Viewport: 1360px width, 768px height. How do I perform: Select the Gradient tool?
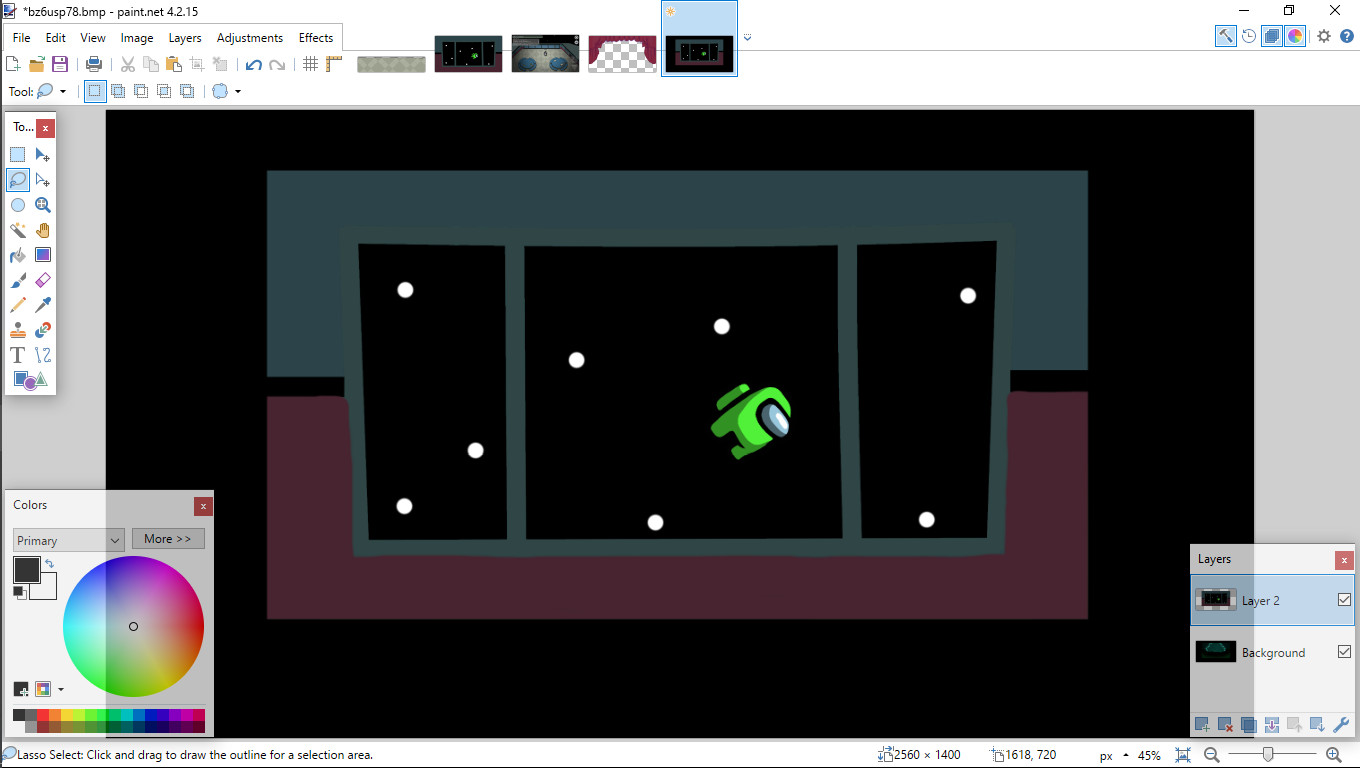42,254
